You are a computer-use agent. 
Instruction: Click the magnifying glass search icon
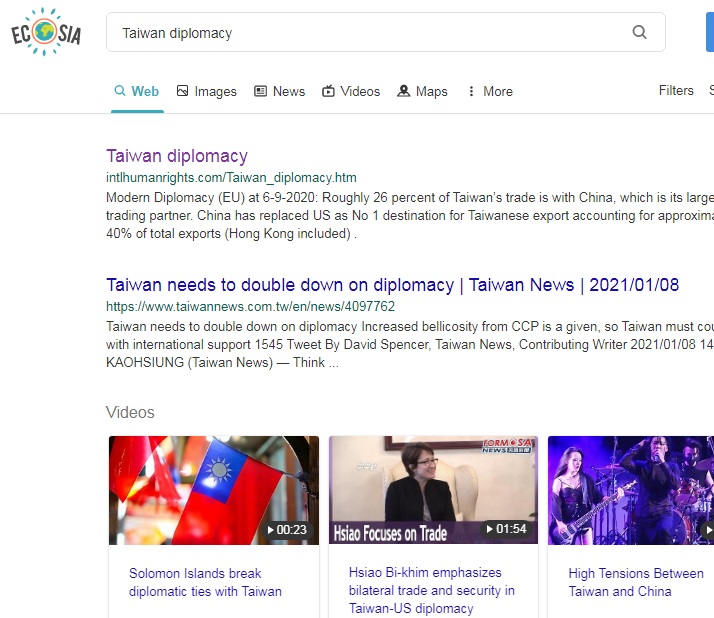(x=640, y=32)
